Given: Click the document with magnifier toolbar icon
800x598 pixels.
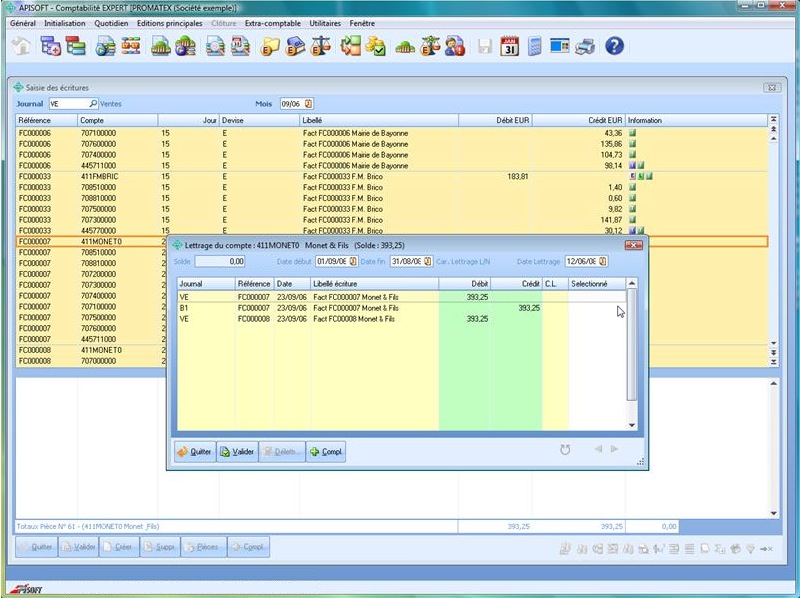Looking at the screenshot, I should coord(215,46).
